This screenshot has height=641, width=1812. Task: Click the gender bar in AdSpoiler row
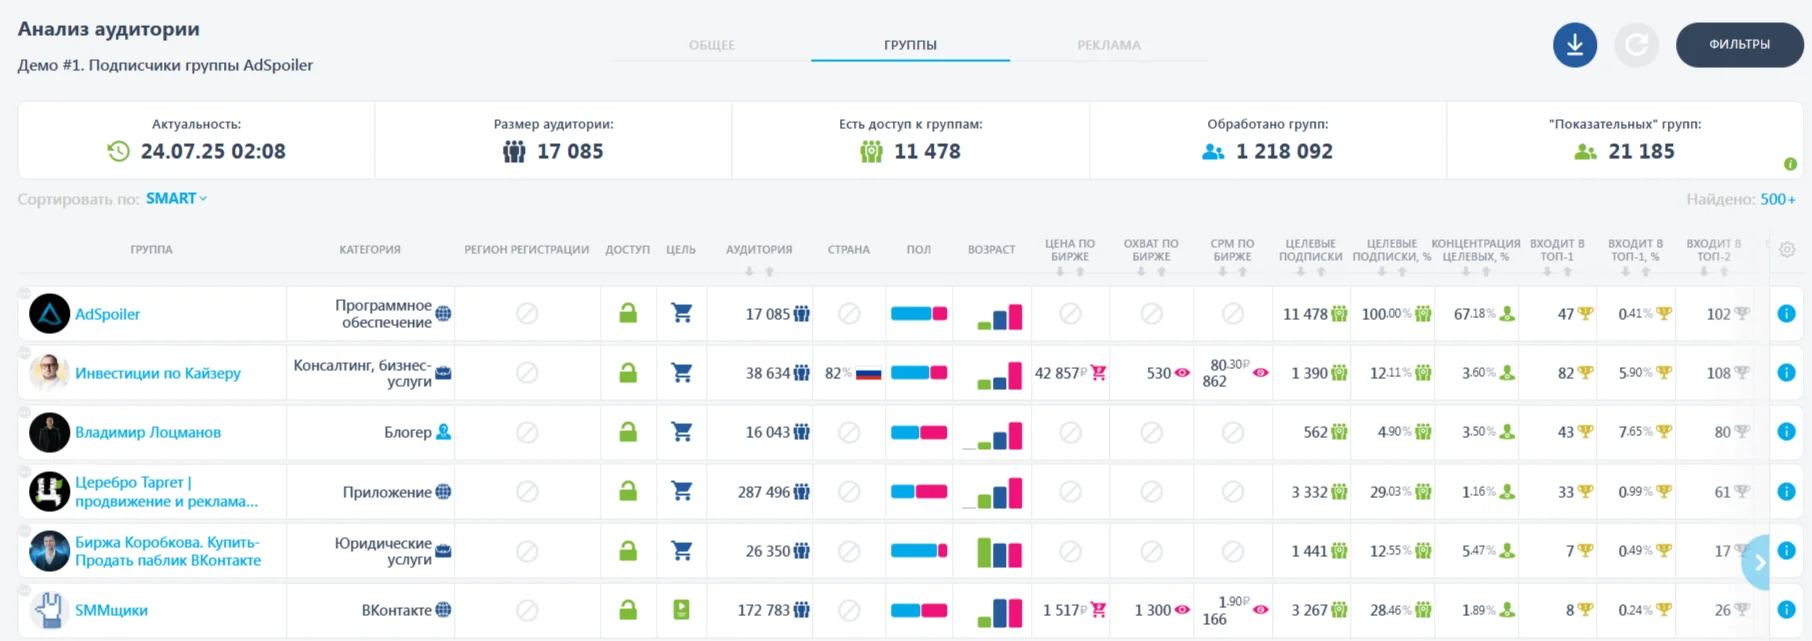[x=919, y=314]
